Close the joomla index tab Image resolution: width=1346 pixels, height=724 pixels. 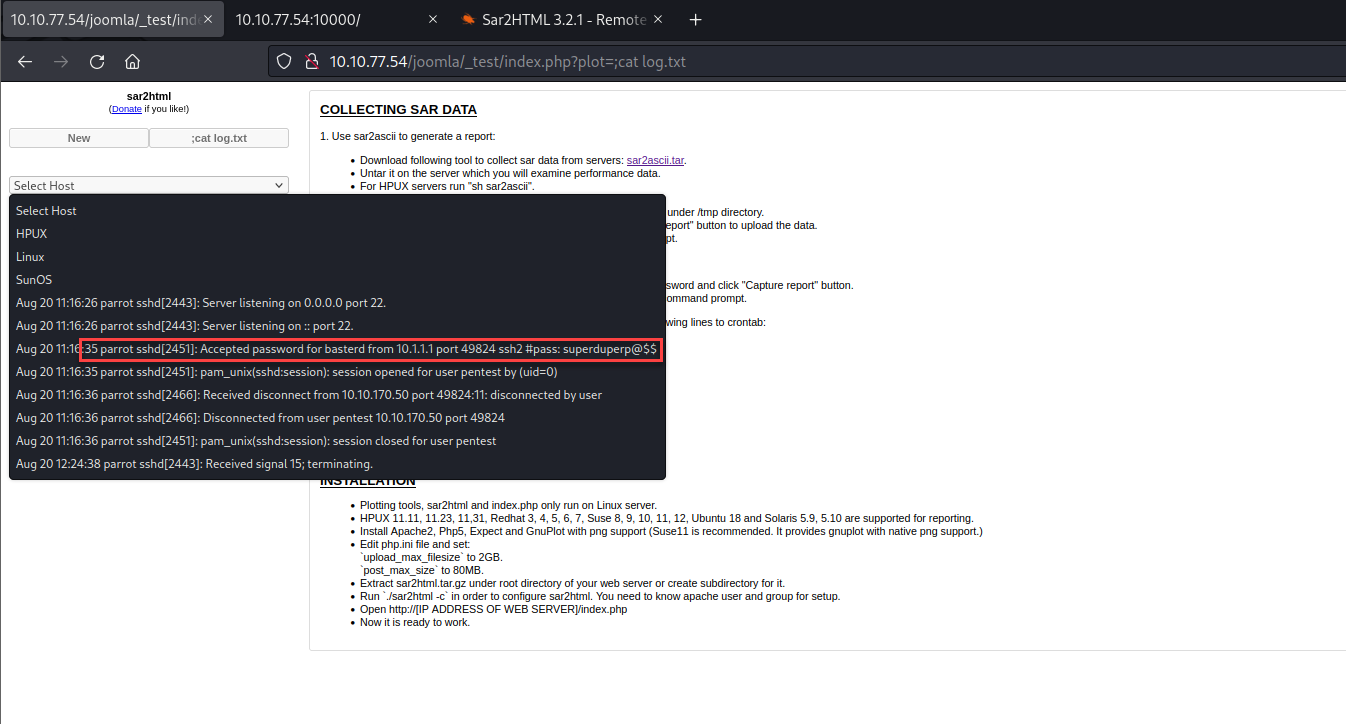pyautogui.click(x=208, y=17)
